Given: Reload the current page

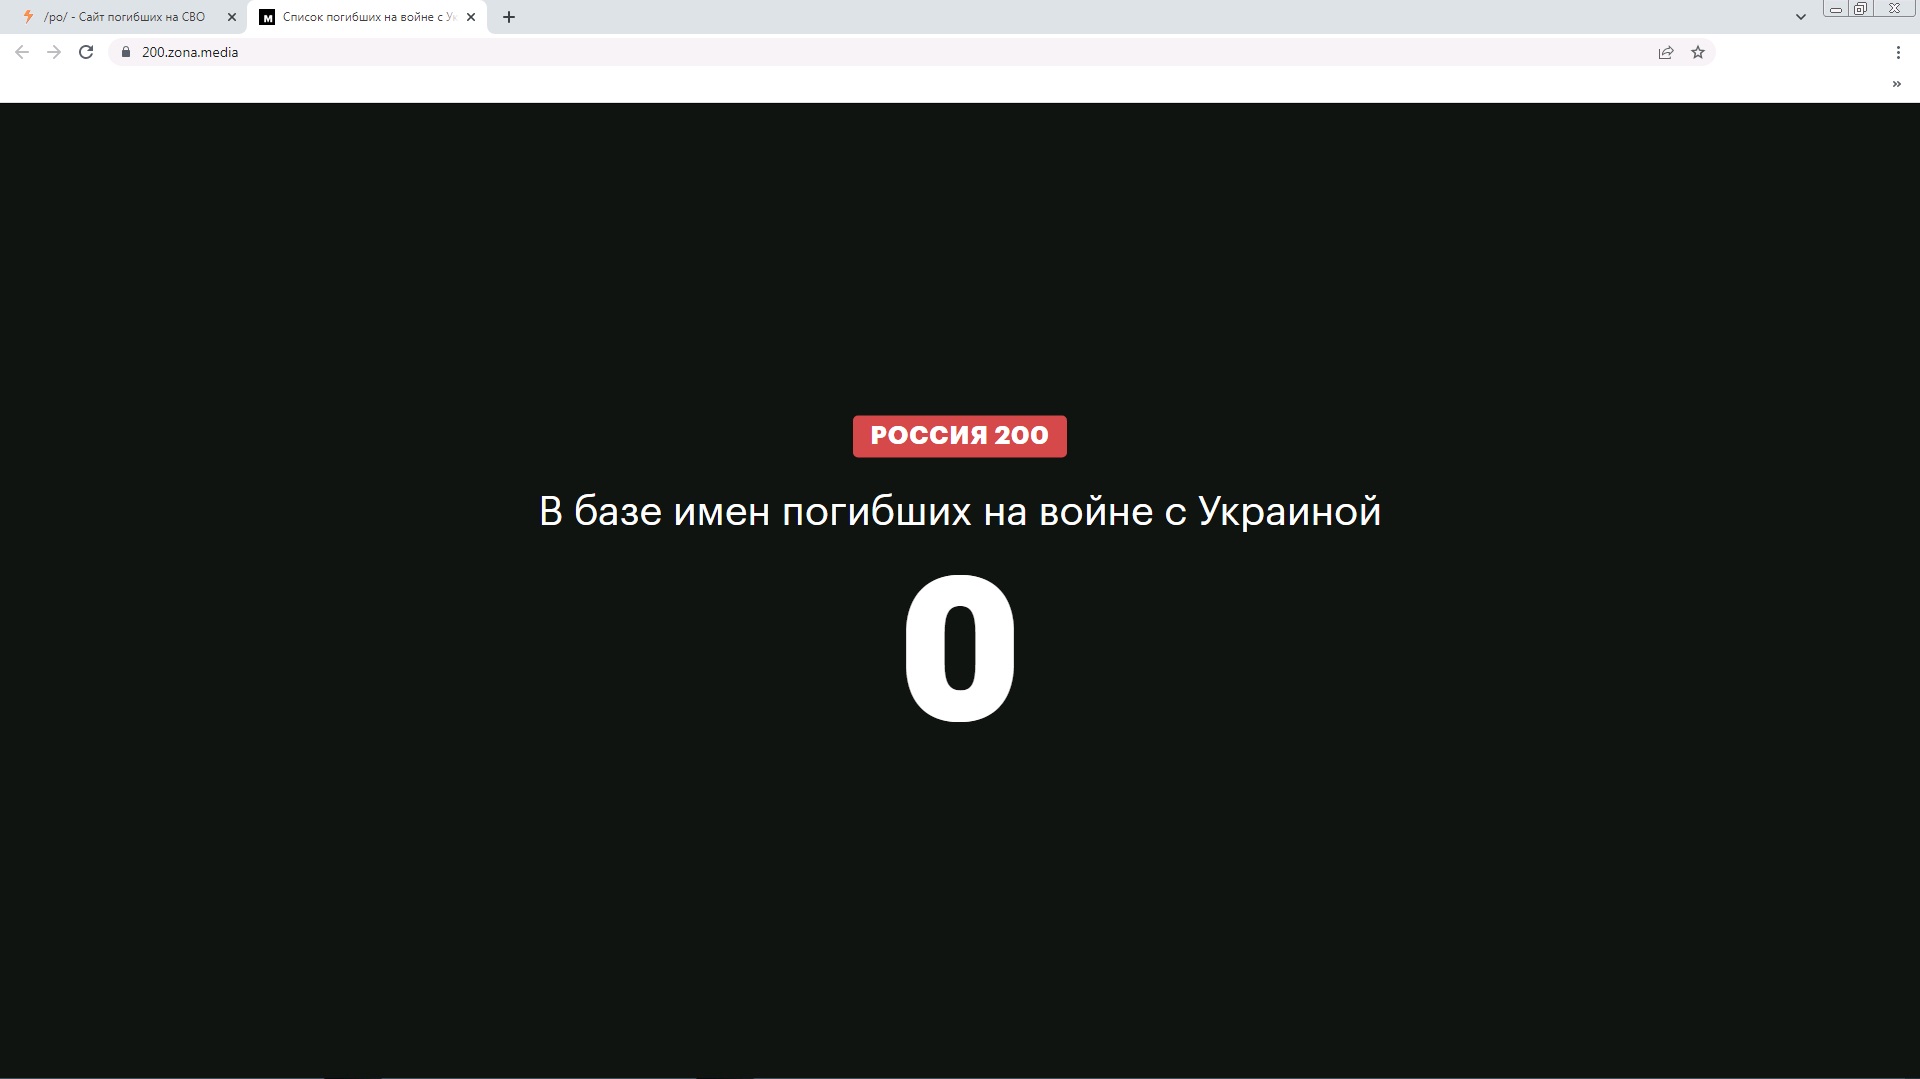Looking at the screenshot, I should click(x=86, y=52).
